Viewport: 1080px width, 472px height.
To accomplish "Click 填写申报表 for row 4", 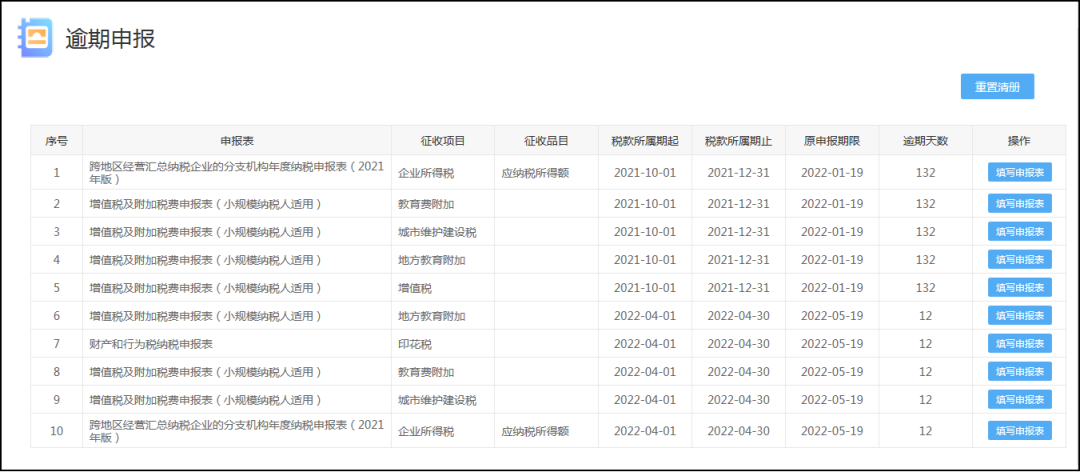I will pos(1019,259).
